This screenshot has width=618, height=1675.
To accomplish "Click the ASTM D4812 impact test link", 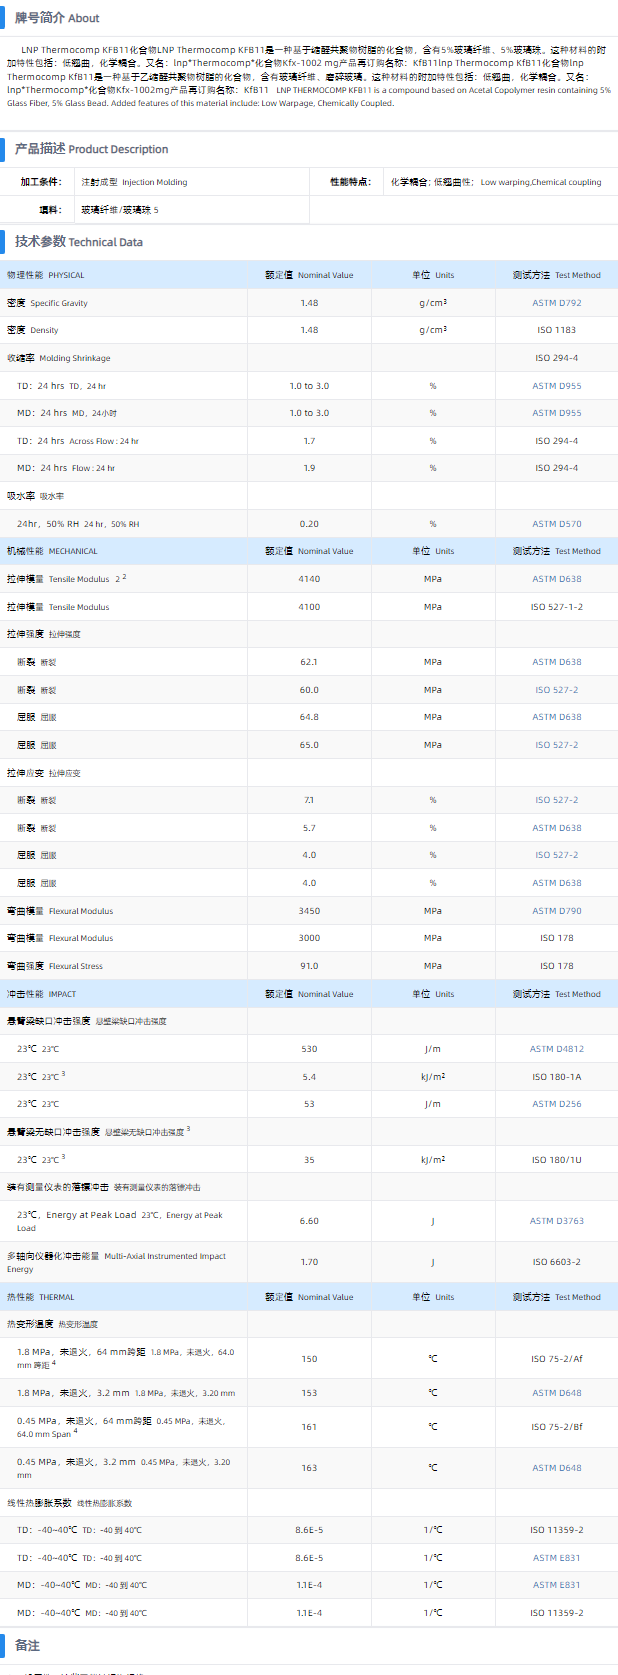I will (556, 1049).
